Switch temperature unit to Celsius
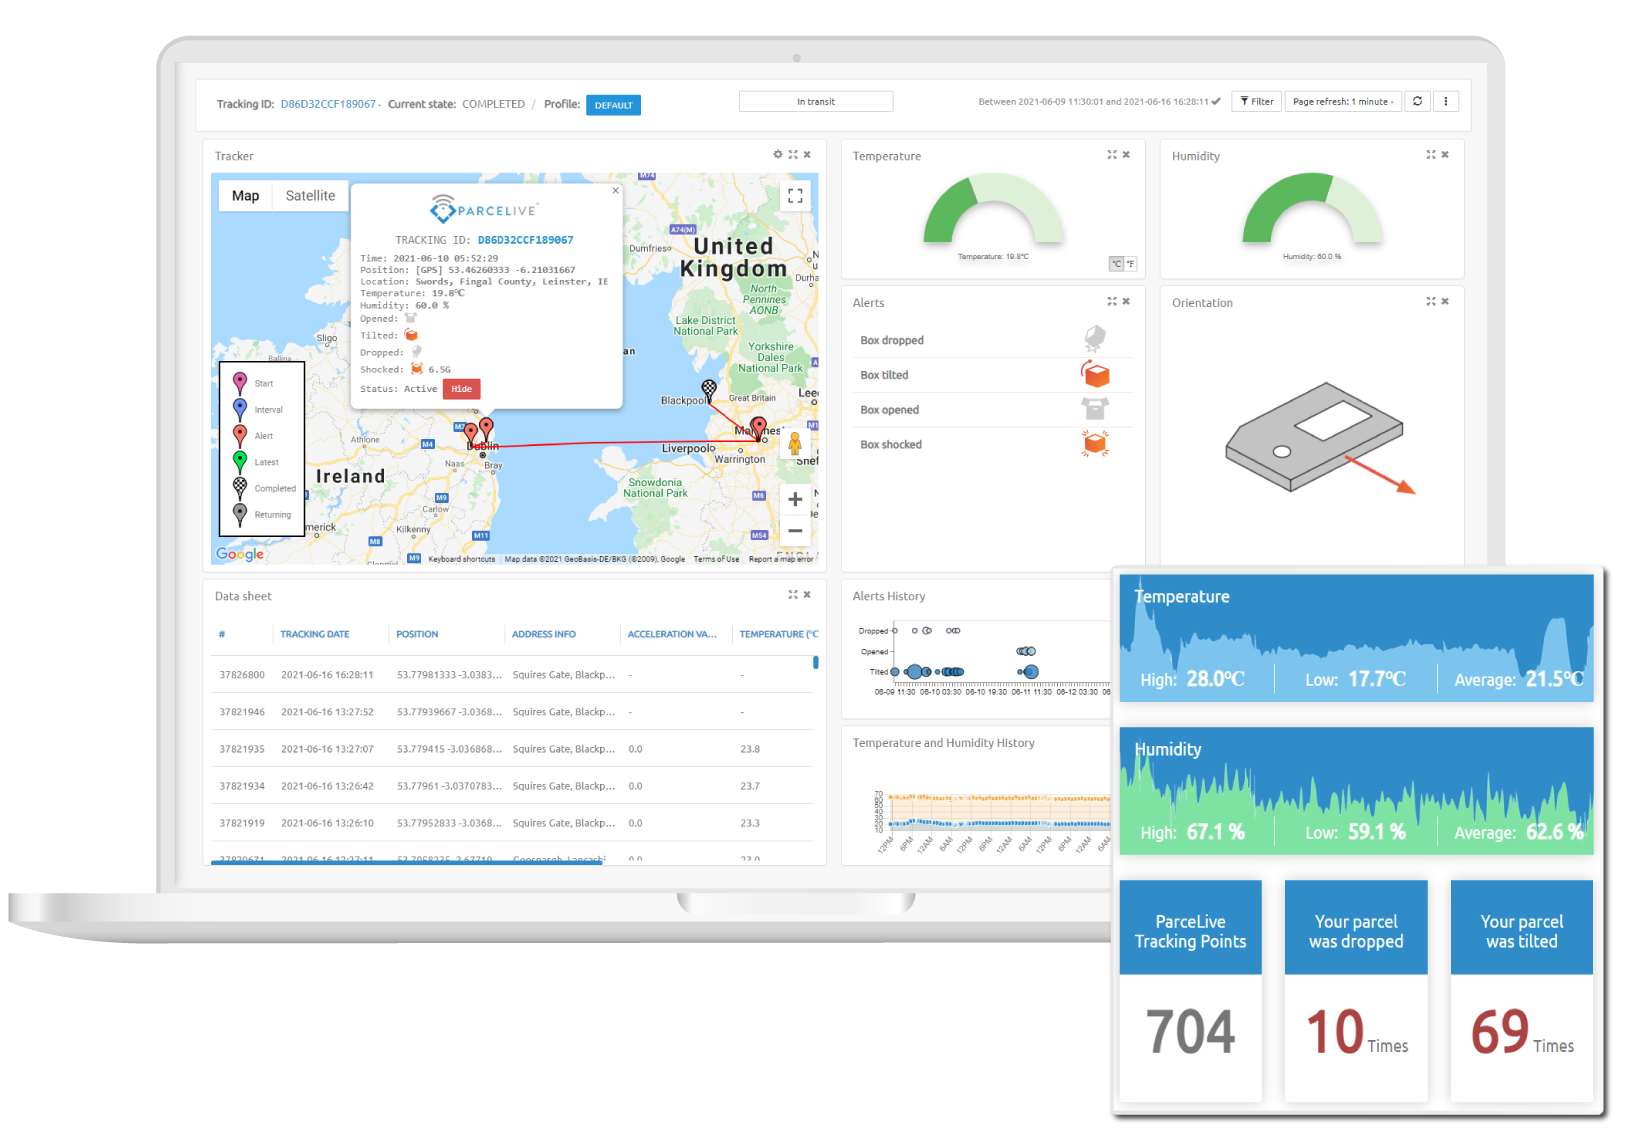 (1116, 264)
